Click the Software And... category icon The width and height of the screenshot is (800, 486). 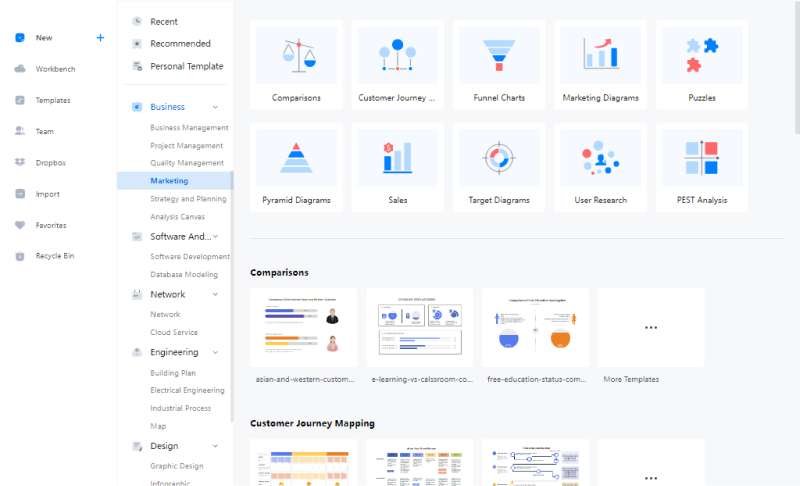click(137, 236)
